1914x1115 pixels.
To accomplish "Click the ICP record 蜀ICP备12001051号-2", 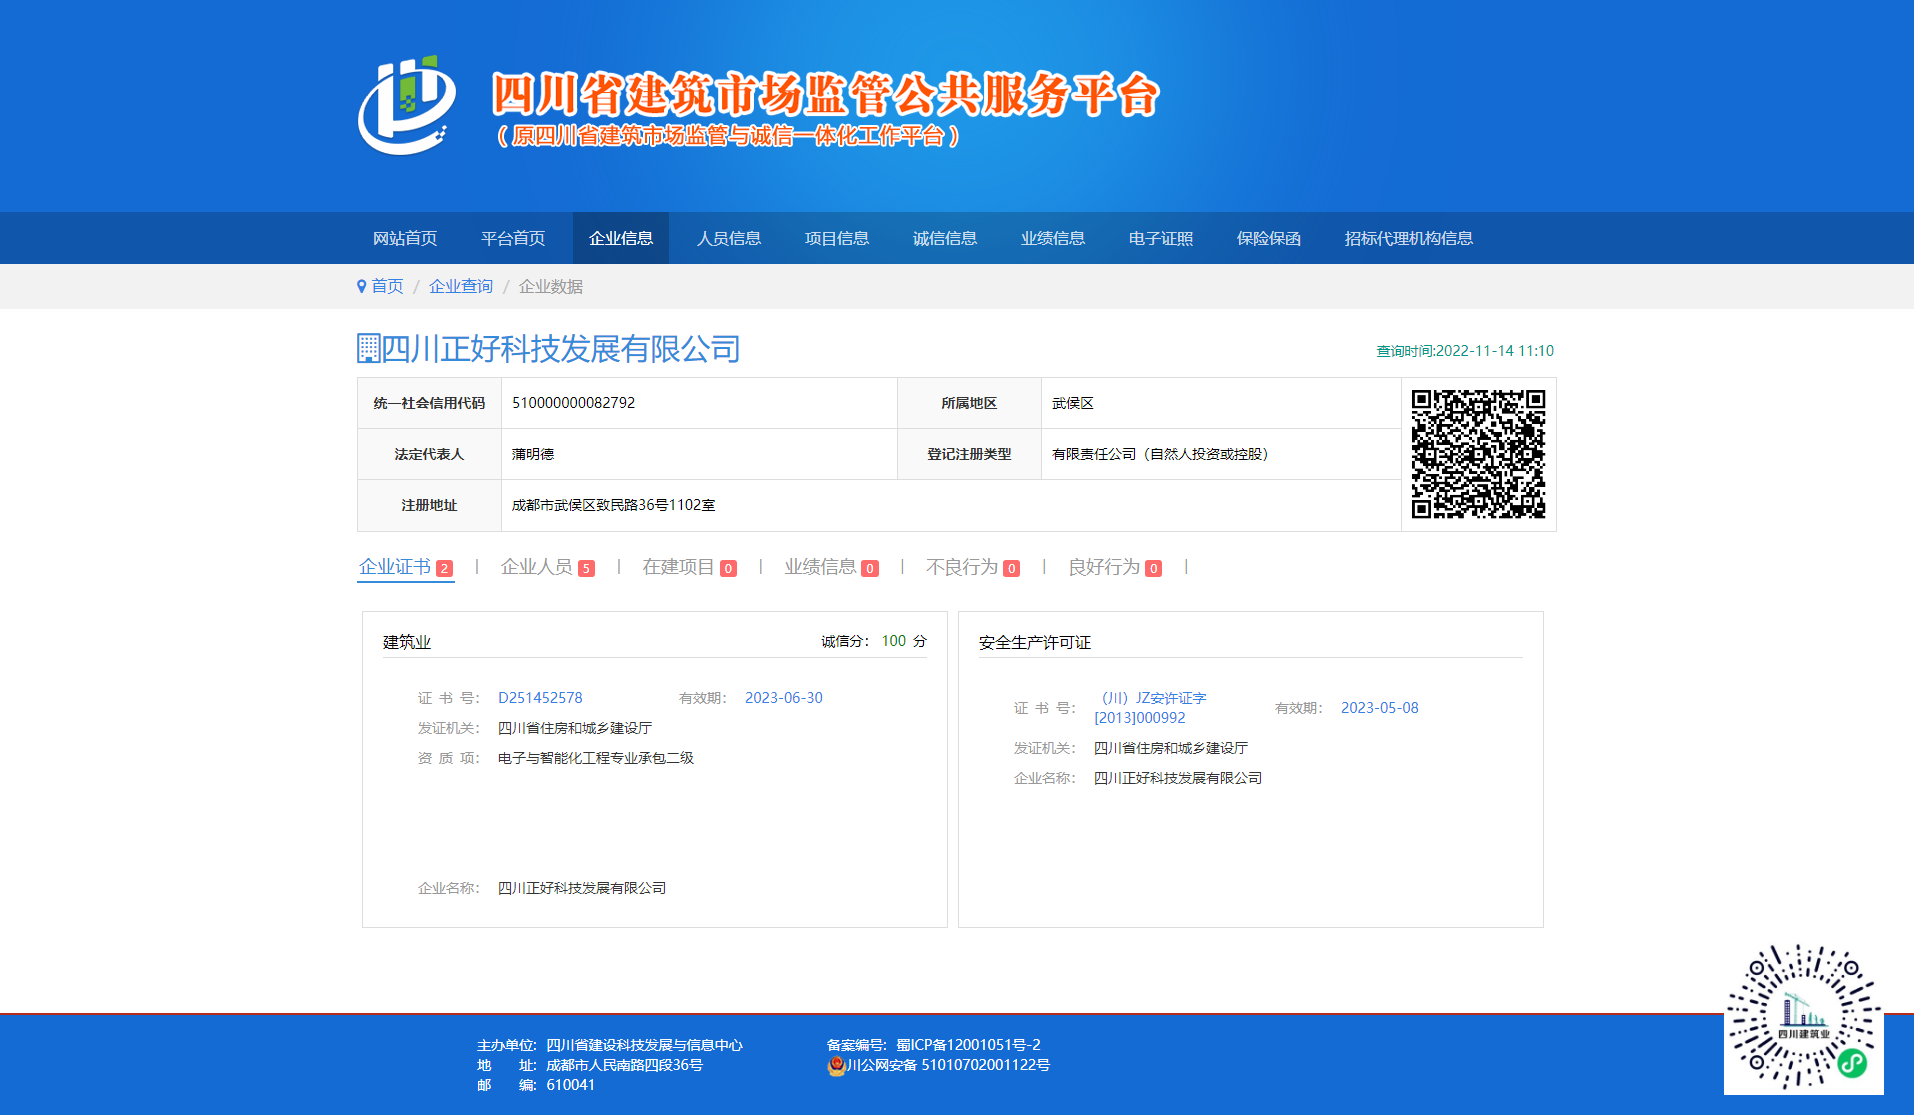I will pos(968,1045).
